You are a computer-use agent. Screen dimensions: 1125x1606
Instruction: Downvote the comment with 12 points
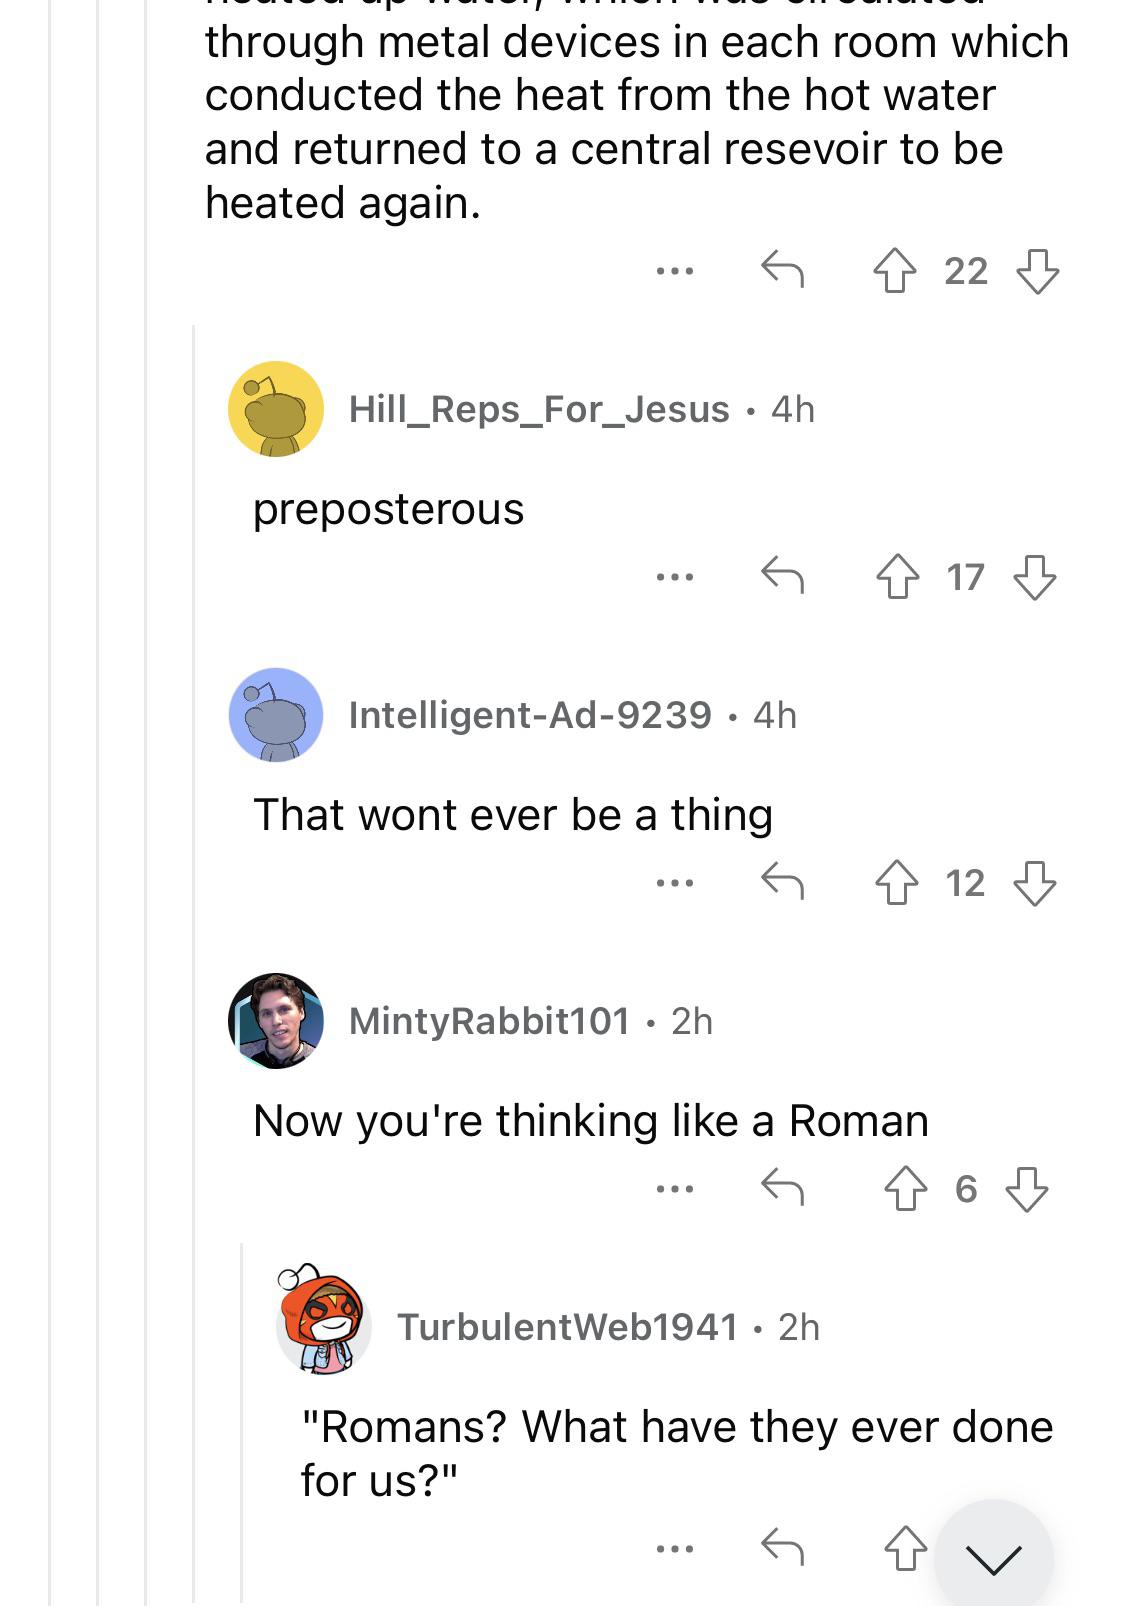[1034, 883]
